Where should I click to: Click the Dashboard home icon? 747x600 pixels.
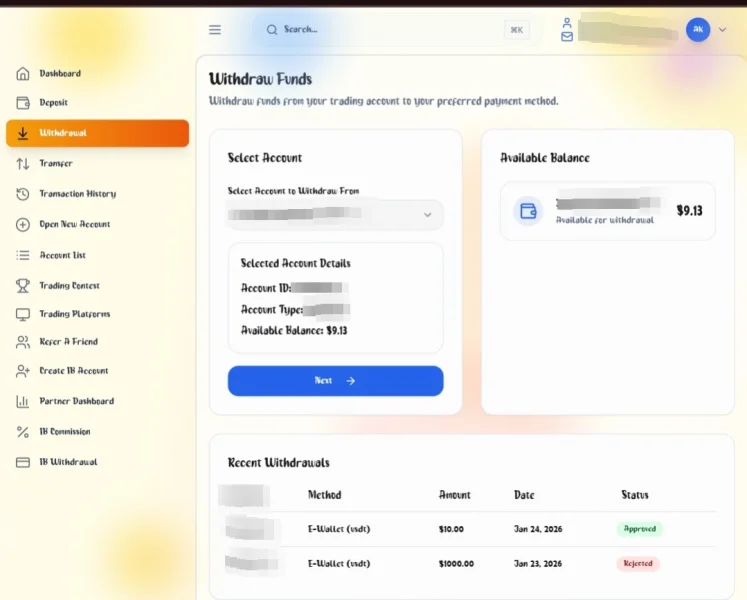(x=22, y=74)
